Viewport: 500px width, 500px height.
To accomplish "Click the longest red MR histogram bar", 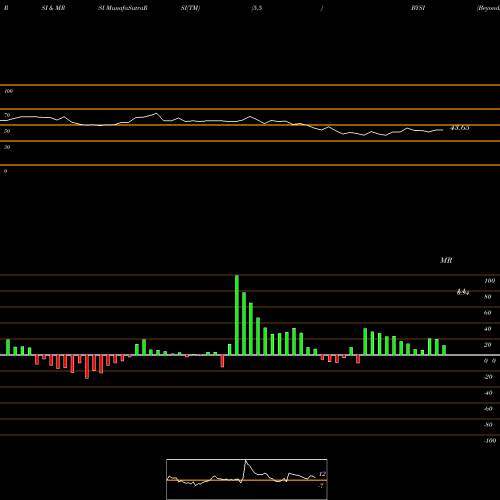I will click(x=87, y=367).
